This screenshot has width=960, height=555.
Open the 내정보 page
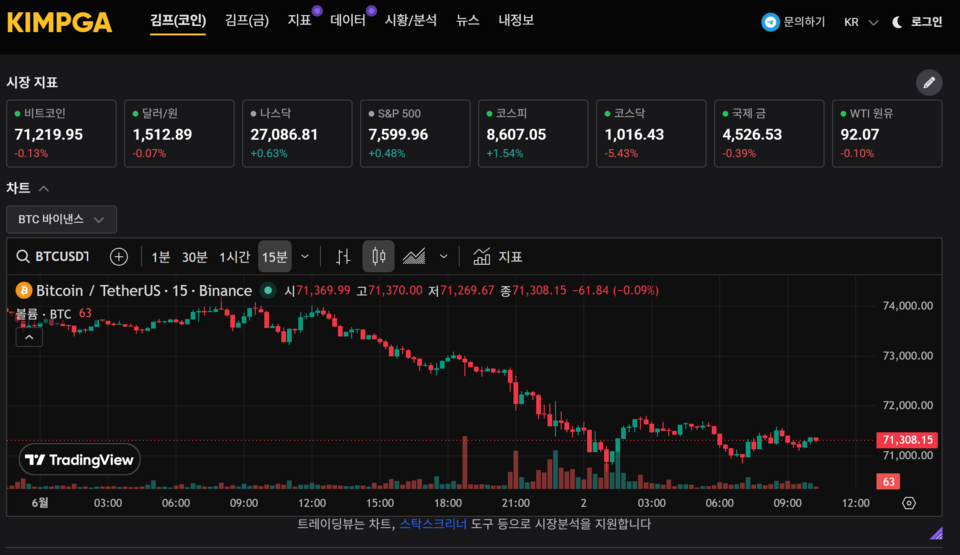pos(516,21)
